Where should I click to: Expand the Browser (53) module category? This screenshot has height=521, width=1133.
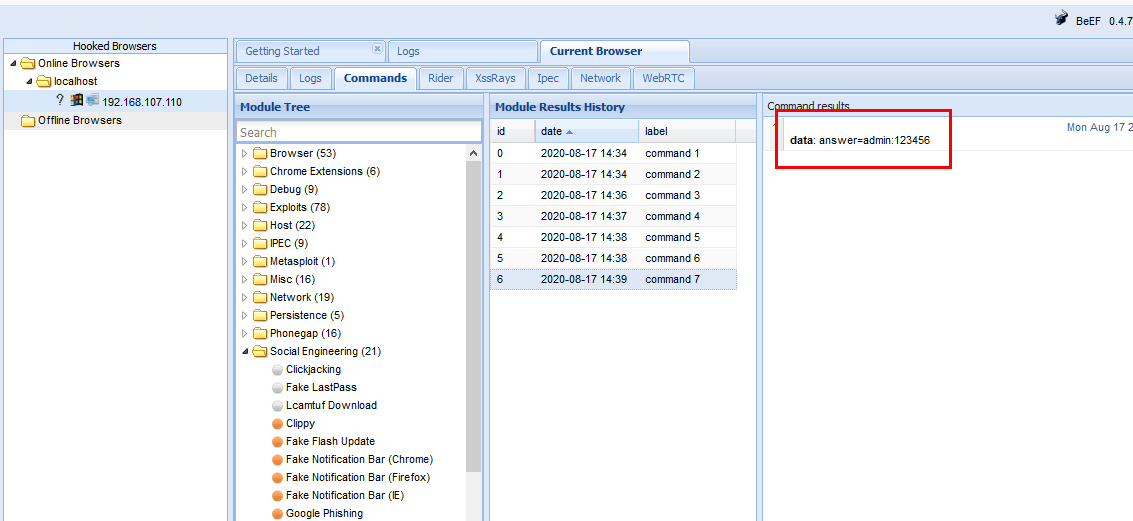[x=244, y=154]
